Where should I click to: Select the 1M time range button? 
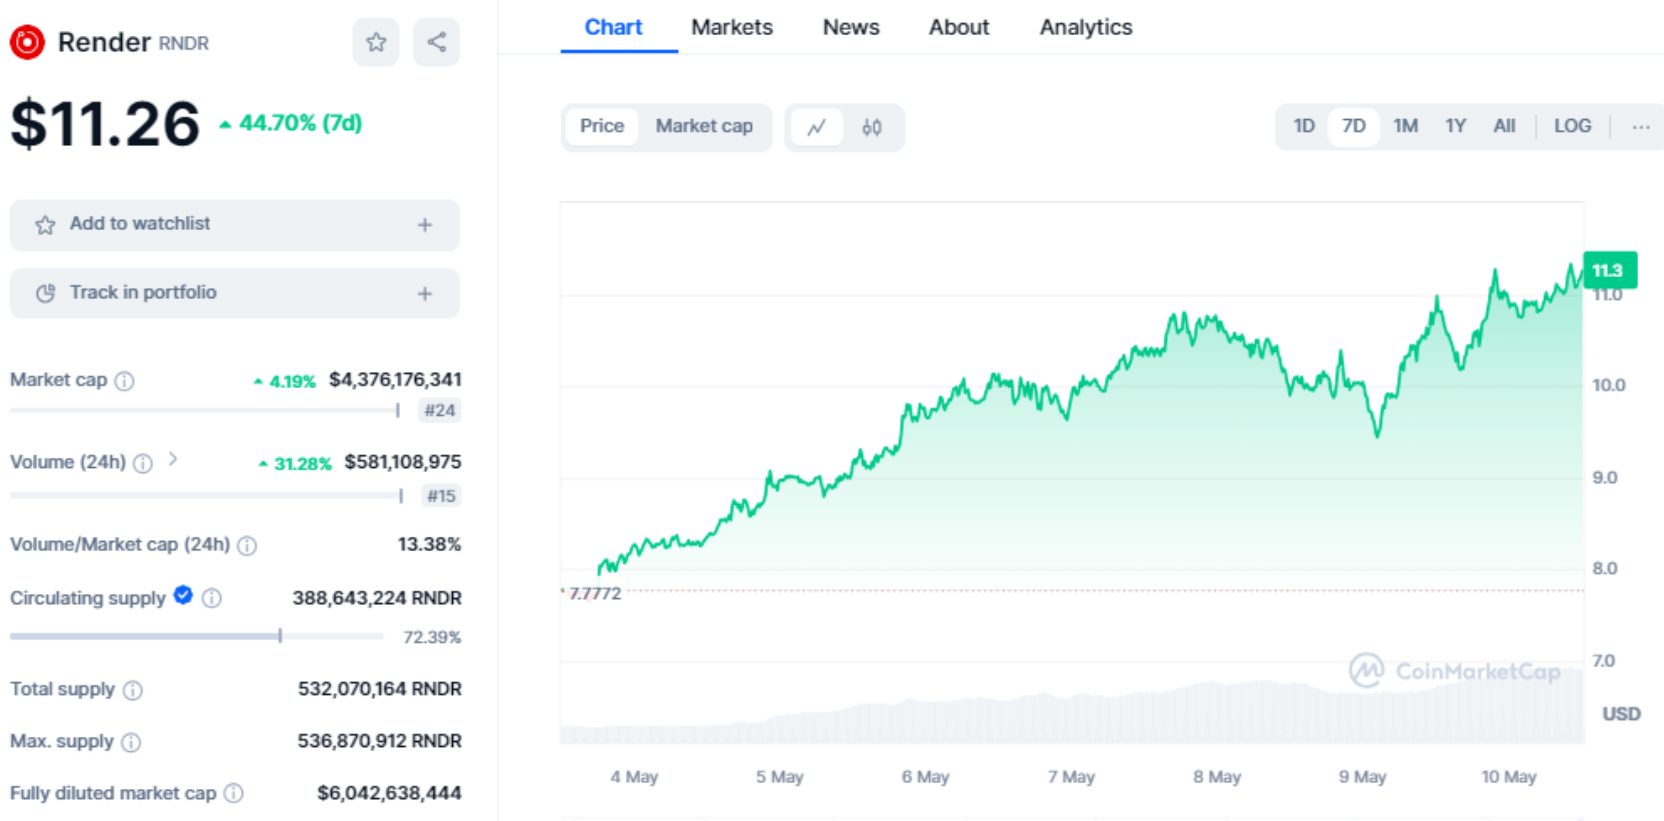1405,126
